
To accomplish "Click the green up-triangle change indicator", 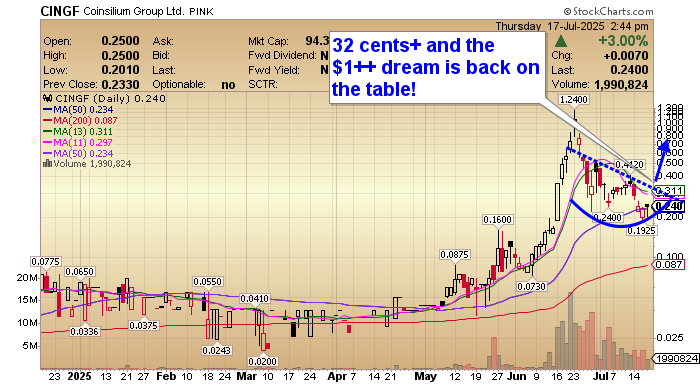I will click(x=561, y=42).
